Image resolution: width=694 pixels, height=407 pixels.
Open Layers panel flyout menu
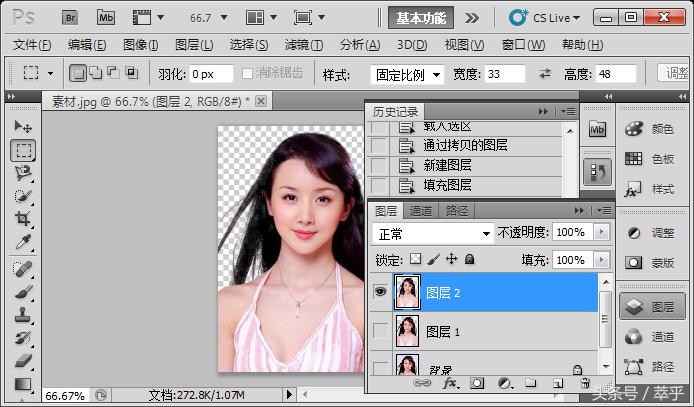(604, 211)
